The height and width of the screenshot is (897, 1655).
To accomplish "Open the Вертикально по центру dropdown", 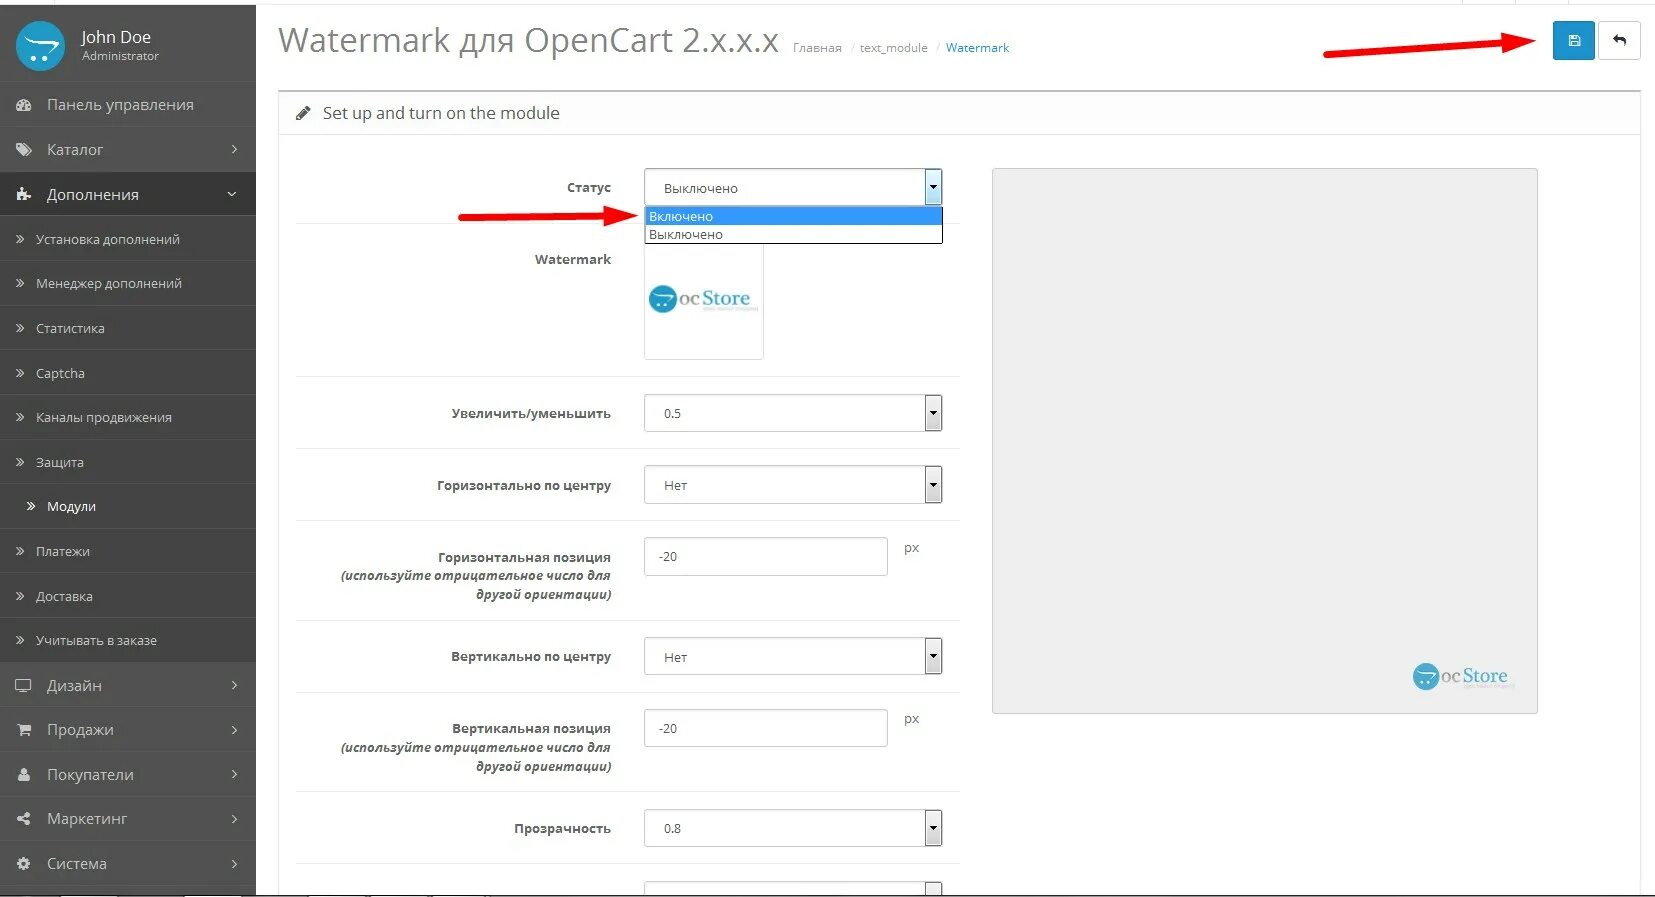I will 793,657.
